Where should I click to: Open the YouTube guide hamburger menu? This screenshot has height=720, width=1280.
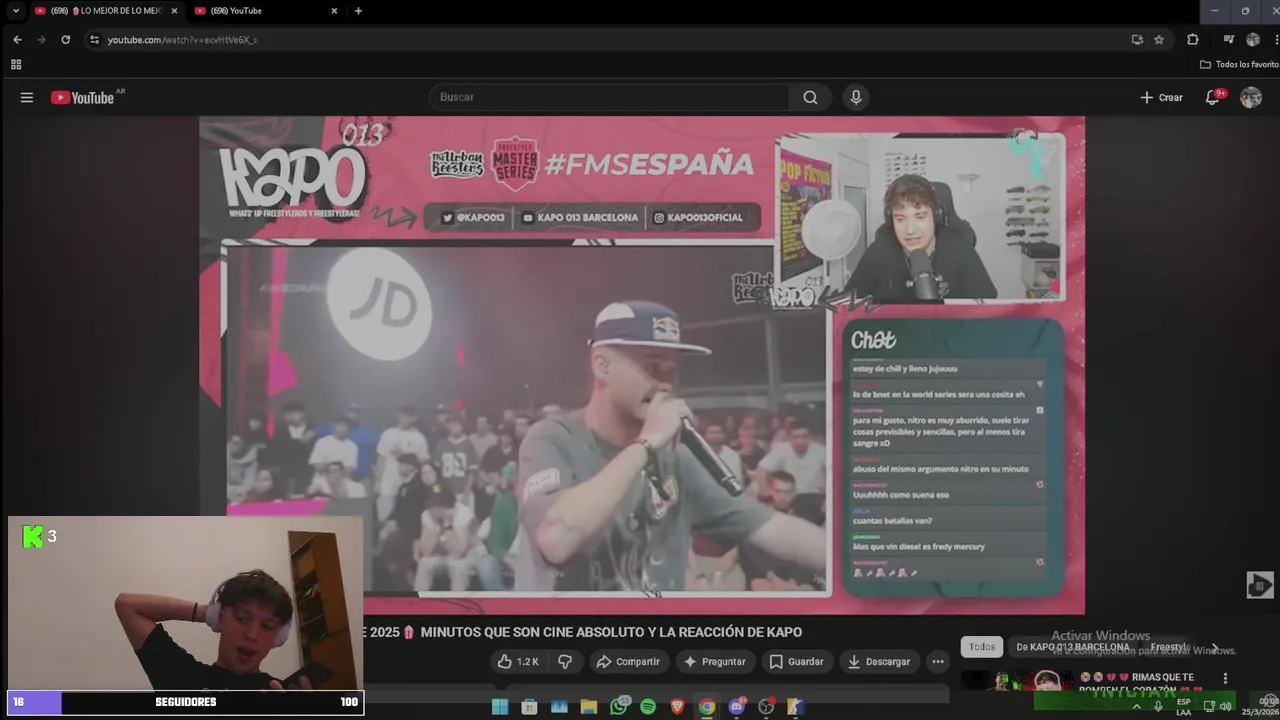27,97
